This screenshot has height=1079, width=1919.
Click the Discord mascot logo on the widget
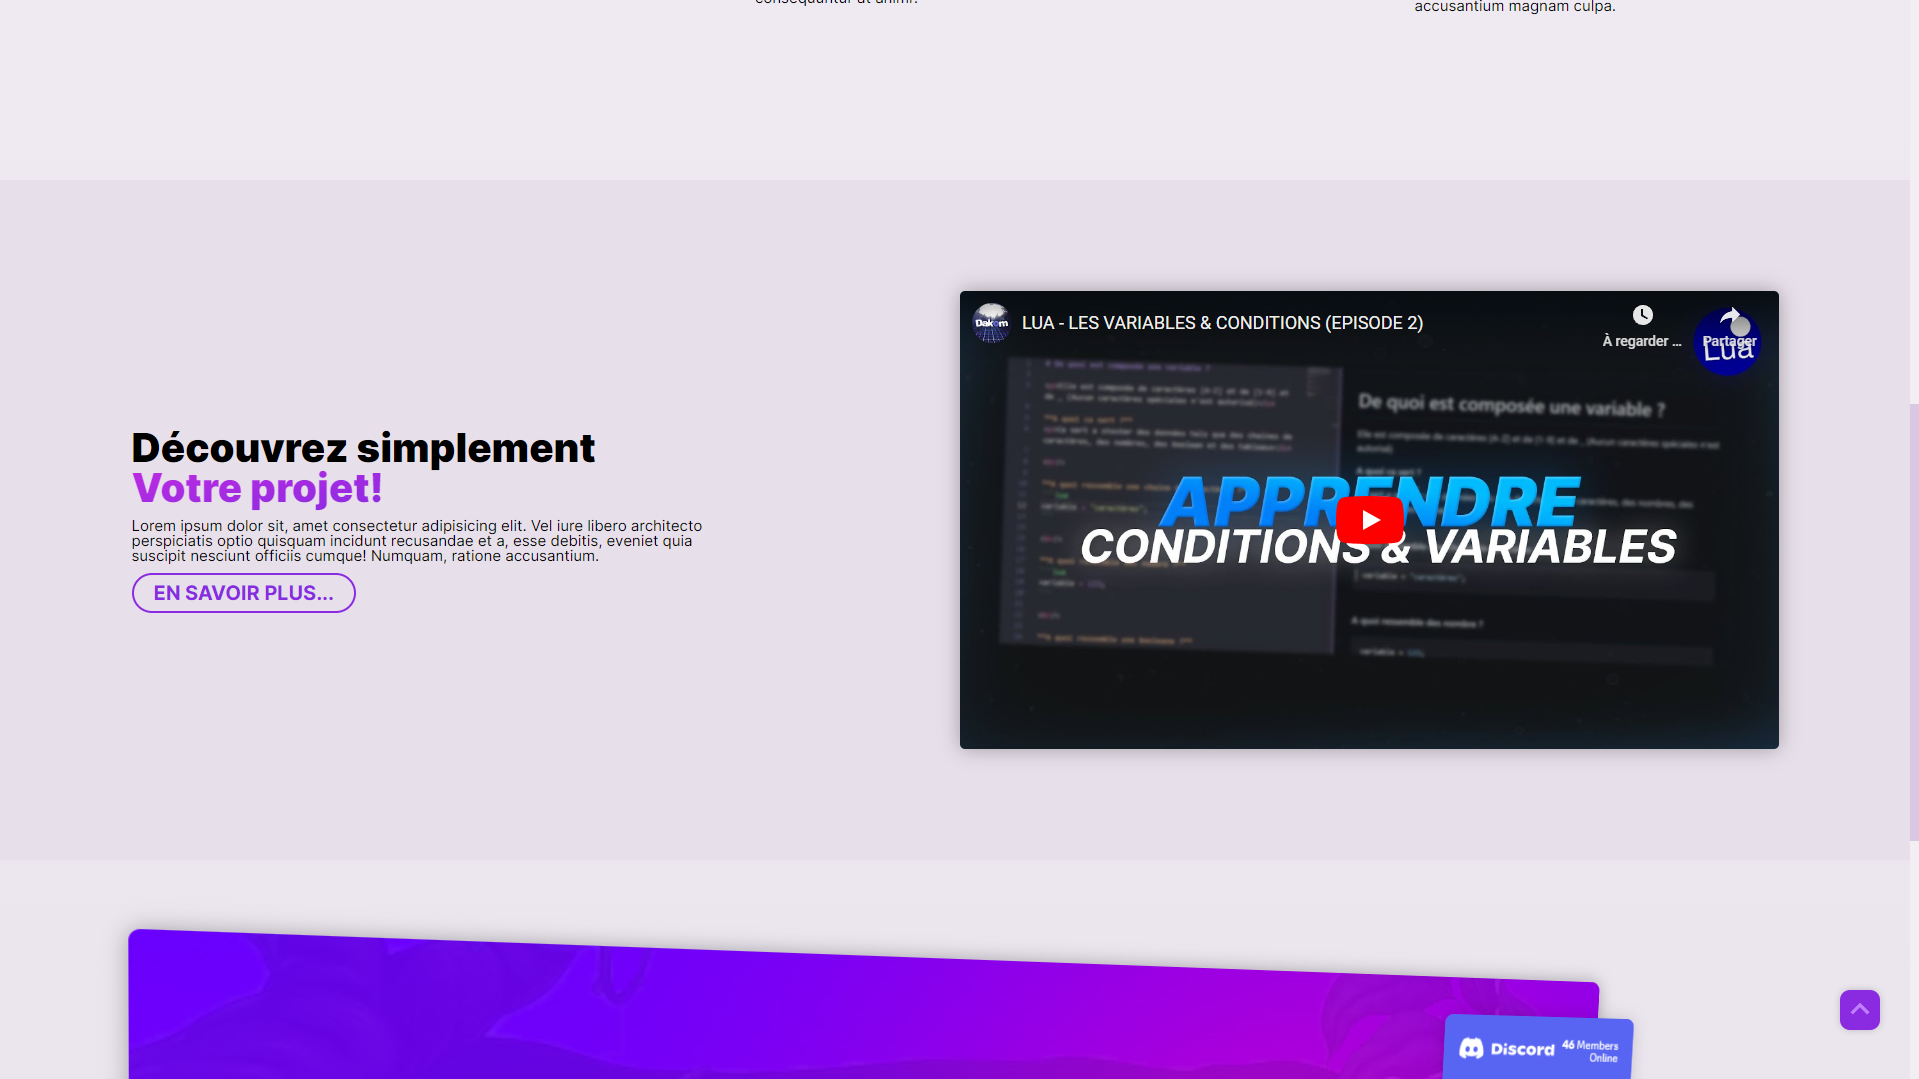[x=1473, y=1048]
